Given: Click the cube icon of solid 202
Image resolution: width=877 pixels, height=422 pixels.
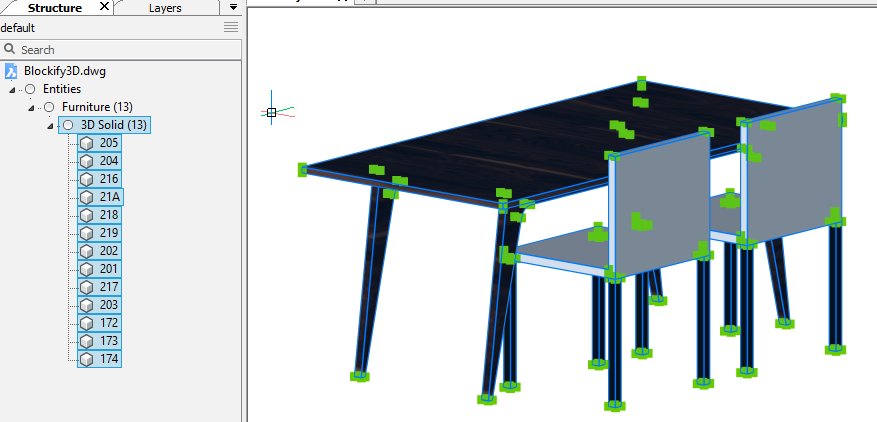Looking at the screenshot, I should pos(86,251).
